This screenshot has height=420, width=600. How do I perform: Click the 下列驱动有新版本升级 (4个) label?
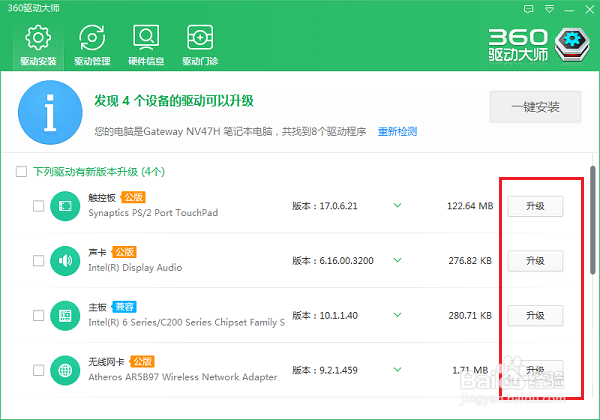[x=99, y=172]
